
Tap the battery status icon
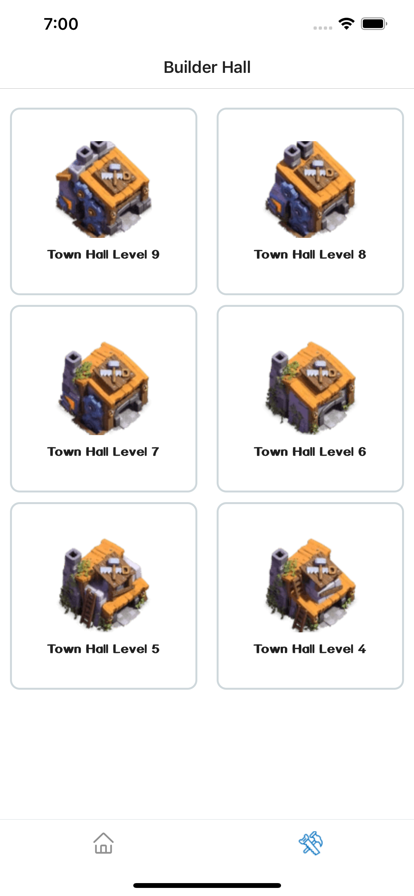(x=375, y=24)
